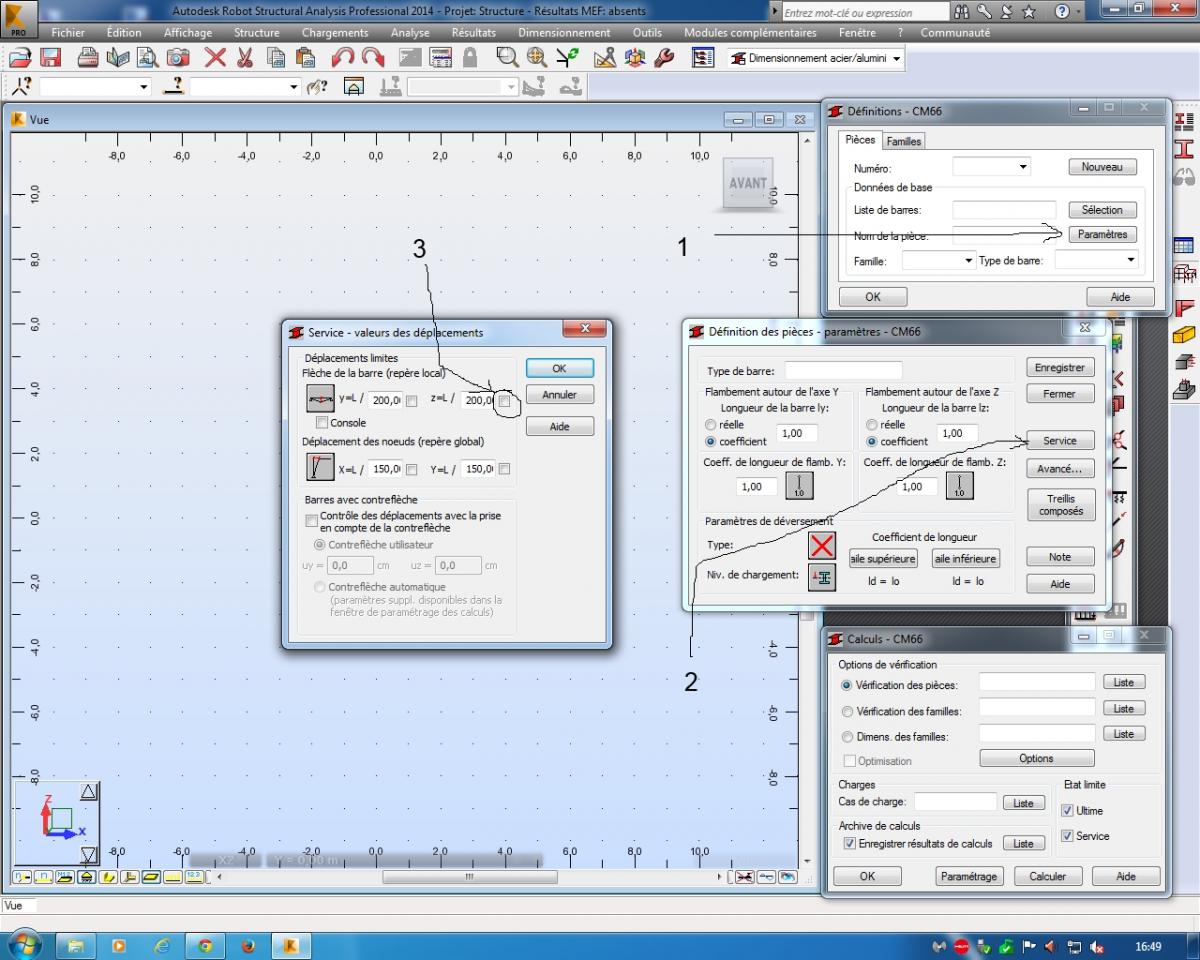Switch to the Familles tab
Screen dimensions: 1200x960
point(904,142)
